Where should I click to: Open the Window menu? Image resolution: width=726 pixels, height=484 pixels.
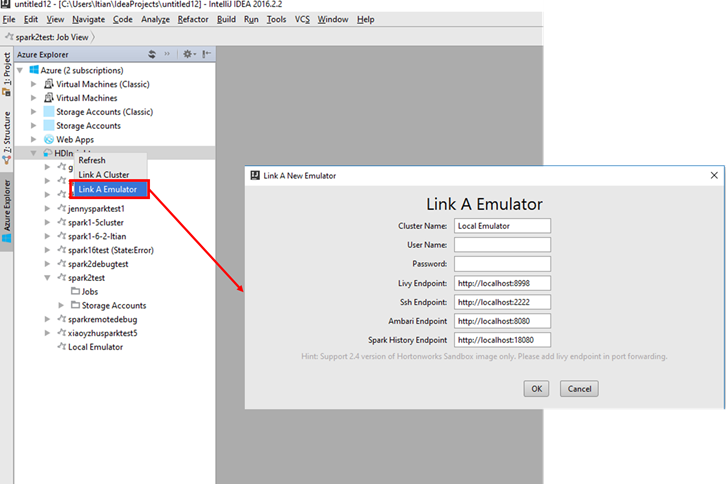pyautogui.click(x=332, y=19)
